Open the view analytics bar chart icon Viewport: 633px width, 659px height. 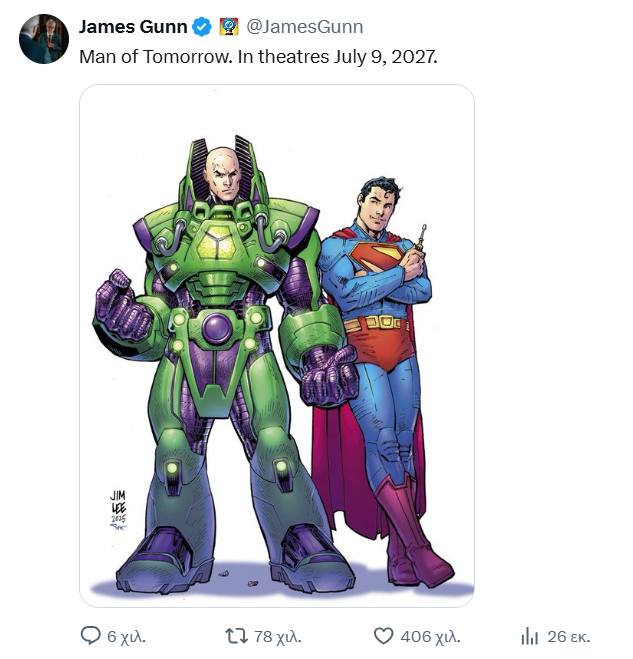(x=530, y=636)
